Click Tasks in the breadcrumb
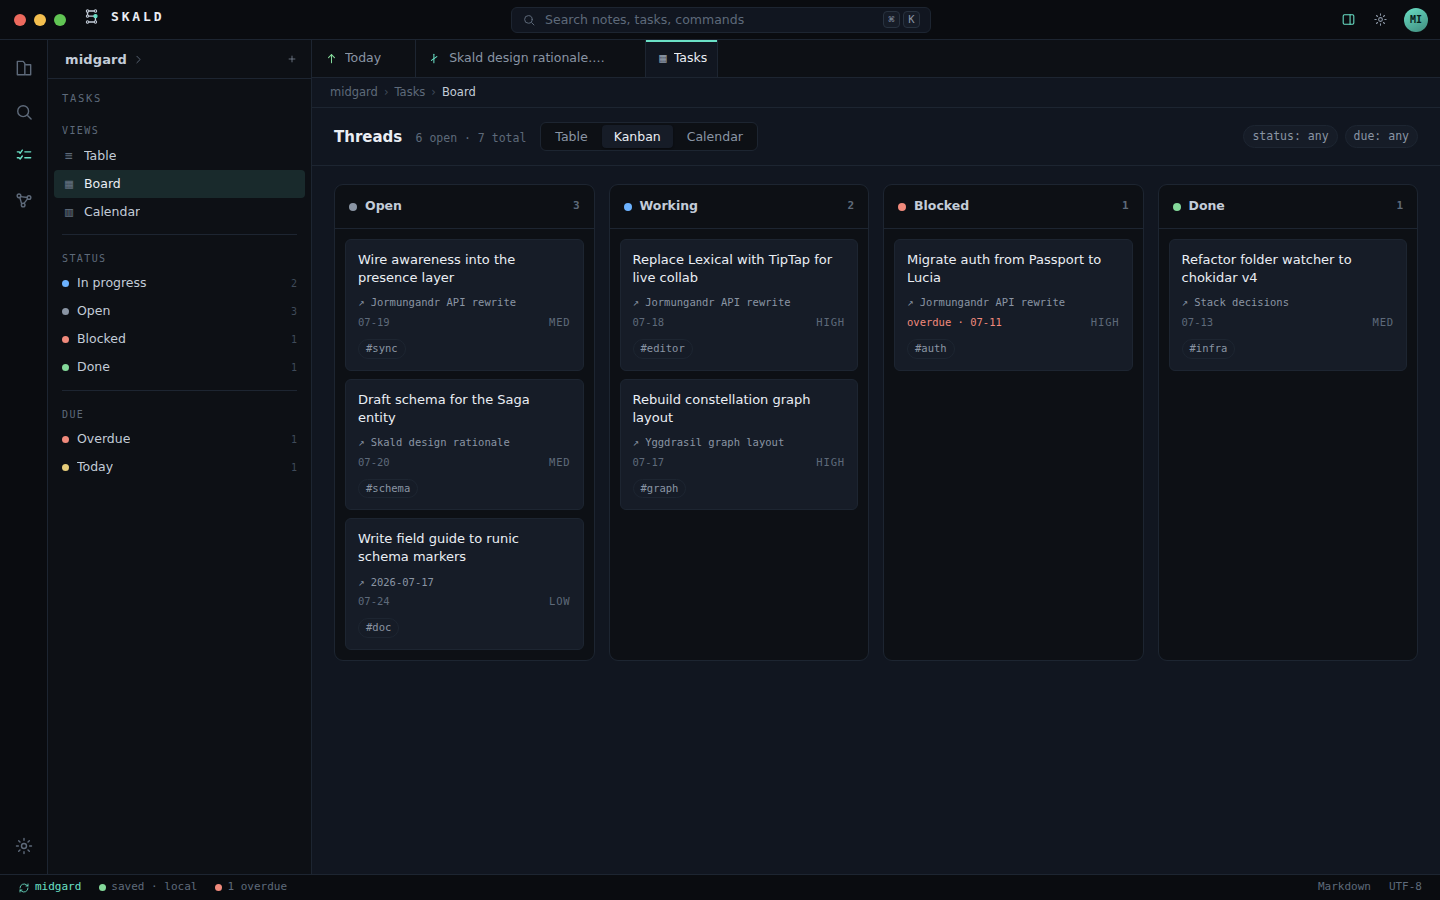 [409, 92]
